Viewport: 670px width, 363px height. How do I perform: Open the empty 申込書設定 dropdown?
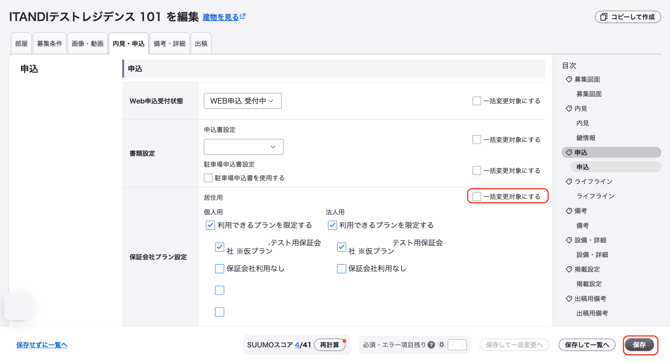[x=244, y=147]
